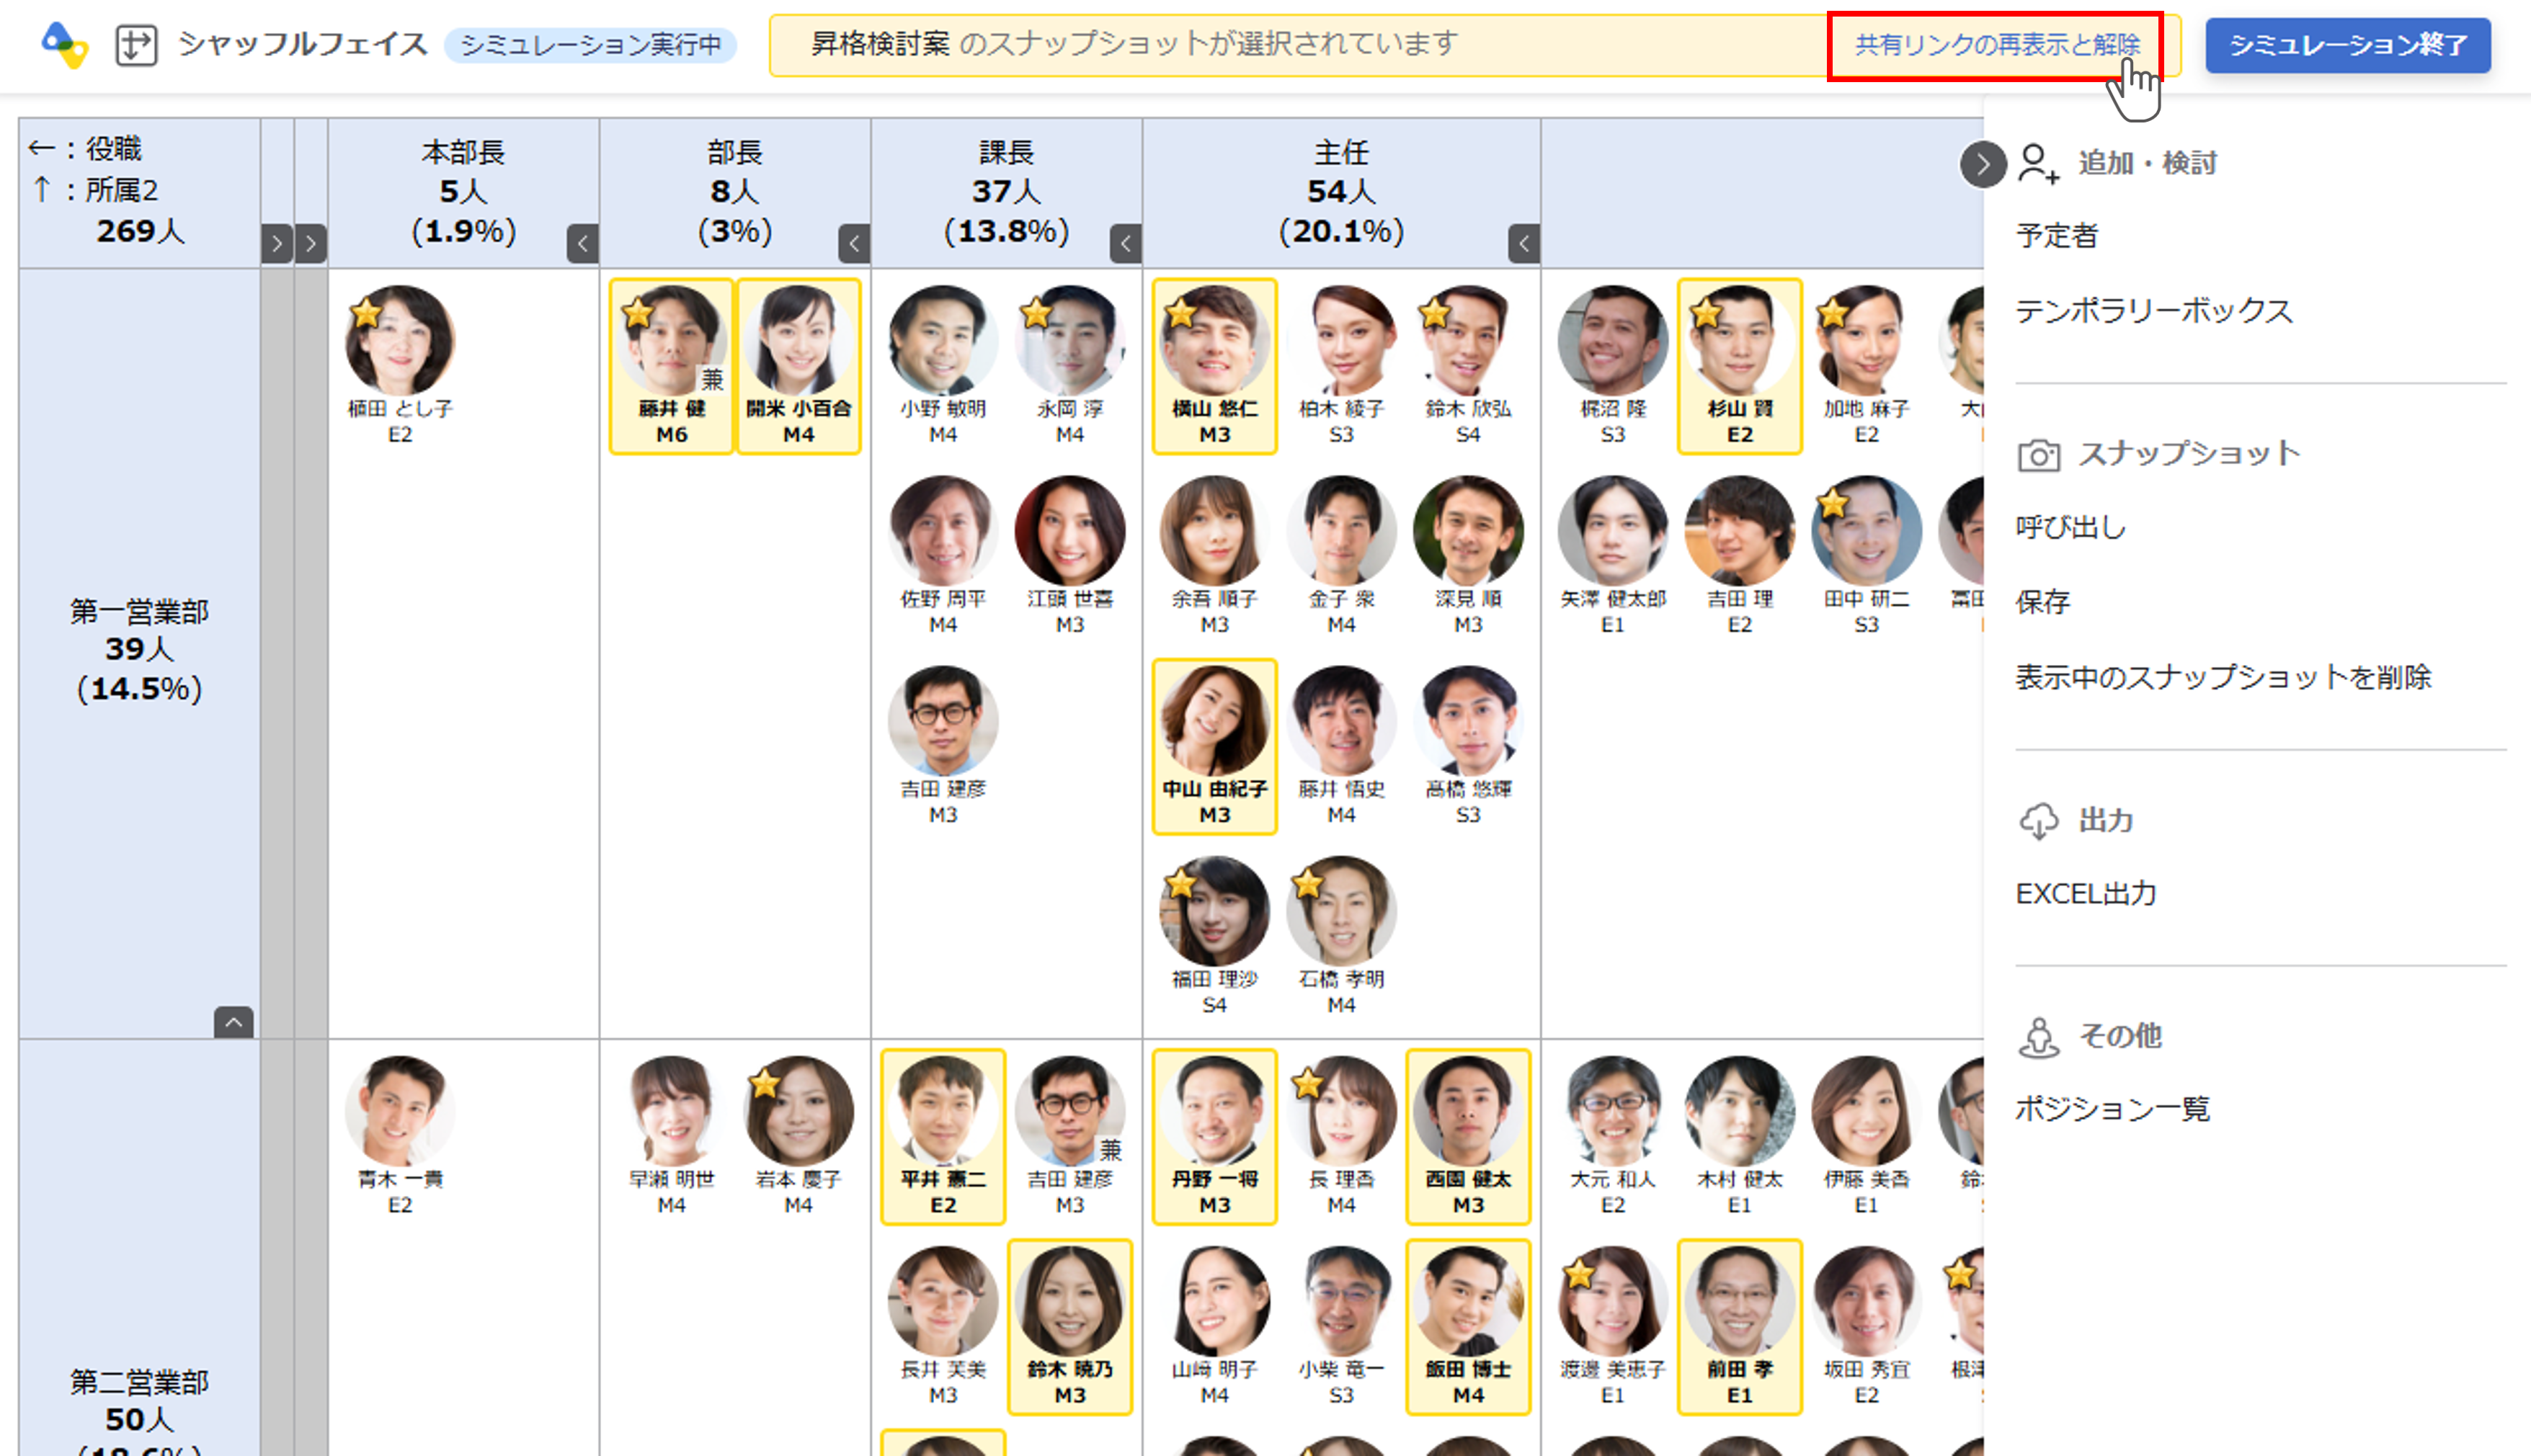Click the 追加・検討 person-add icon
2531x1456 pixels.
2038,163
